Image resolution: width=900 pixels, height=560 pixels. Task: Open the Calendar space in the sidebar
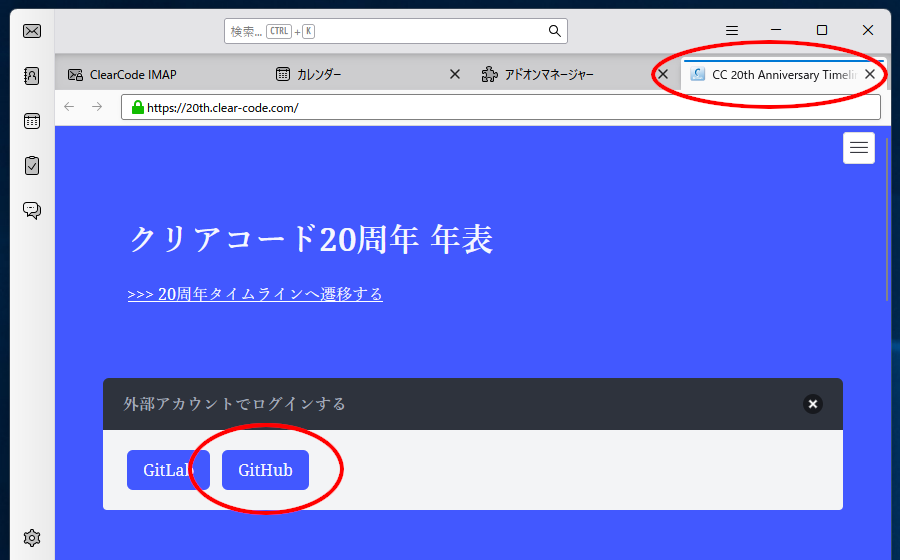coord(32,121)
